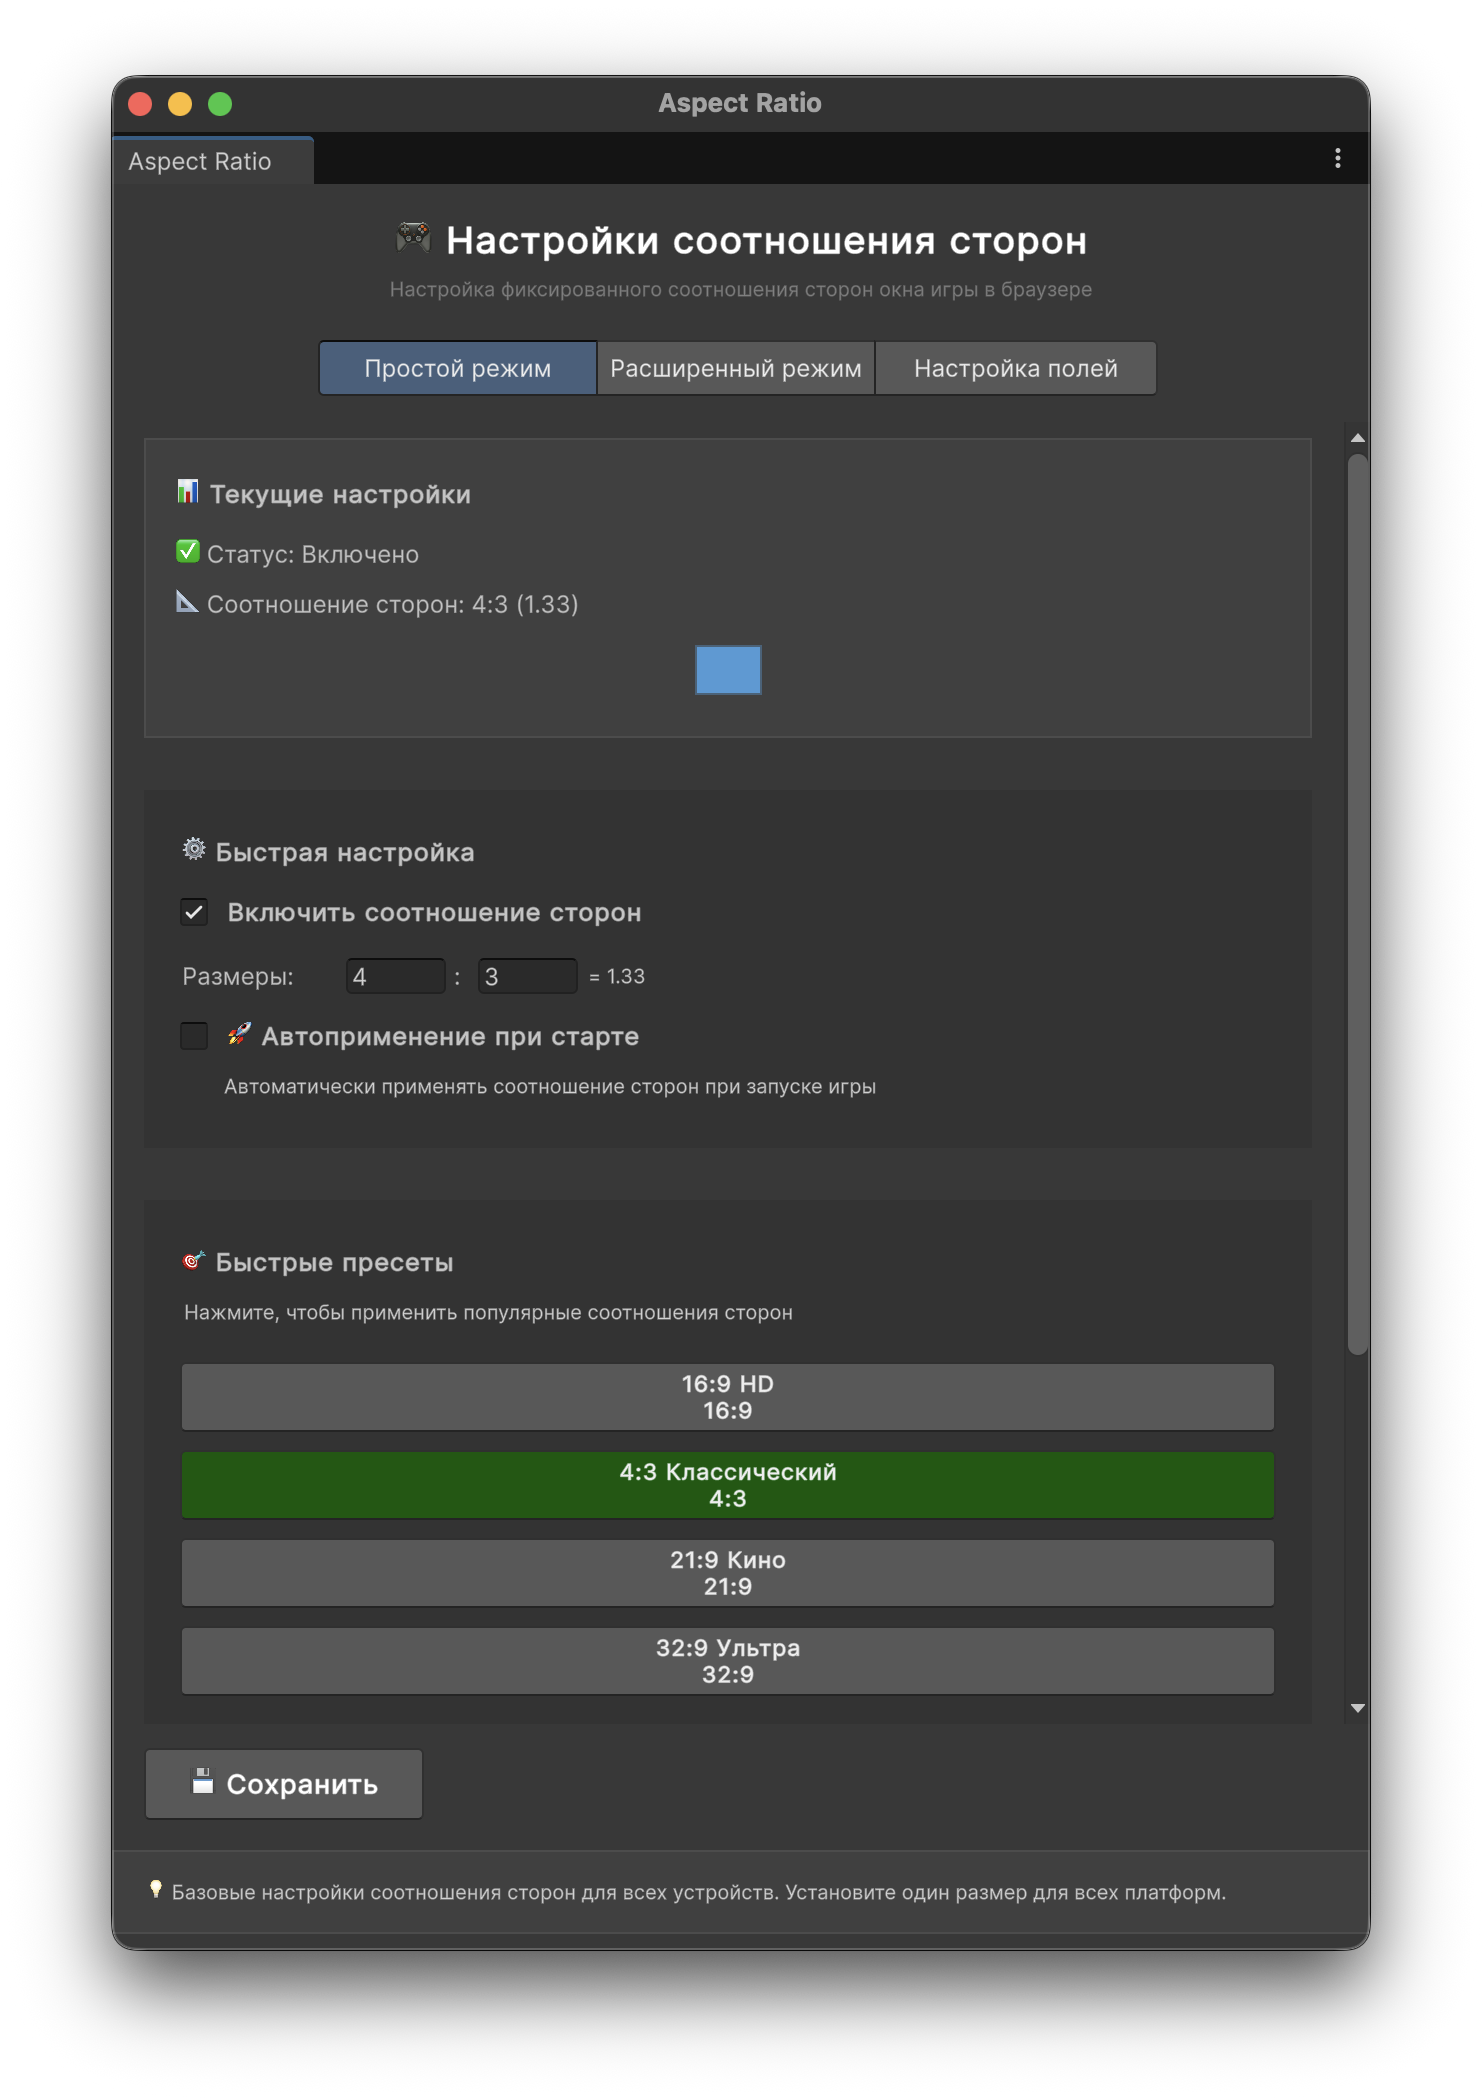
Task: Click the blue aspect ratio preview rectangle
Action: (728, 670)
